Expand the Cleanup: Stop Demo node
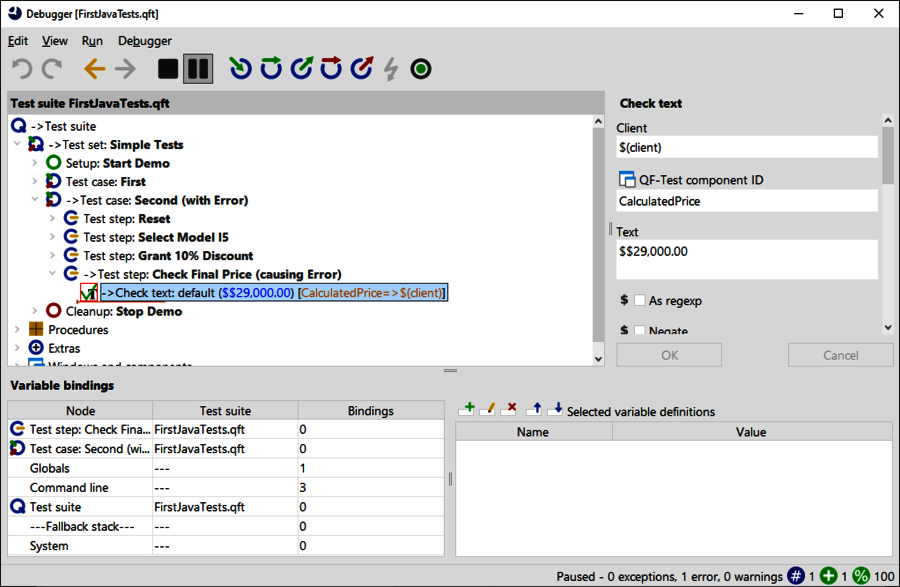 coord(35,311)
